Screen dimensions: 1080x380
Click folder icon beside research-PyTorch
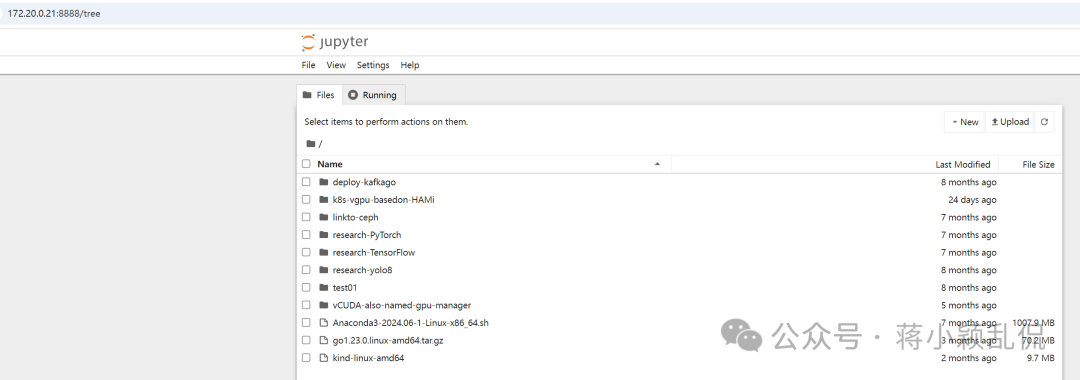coord(324,235)
